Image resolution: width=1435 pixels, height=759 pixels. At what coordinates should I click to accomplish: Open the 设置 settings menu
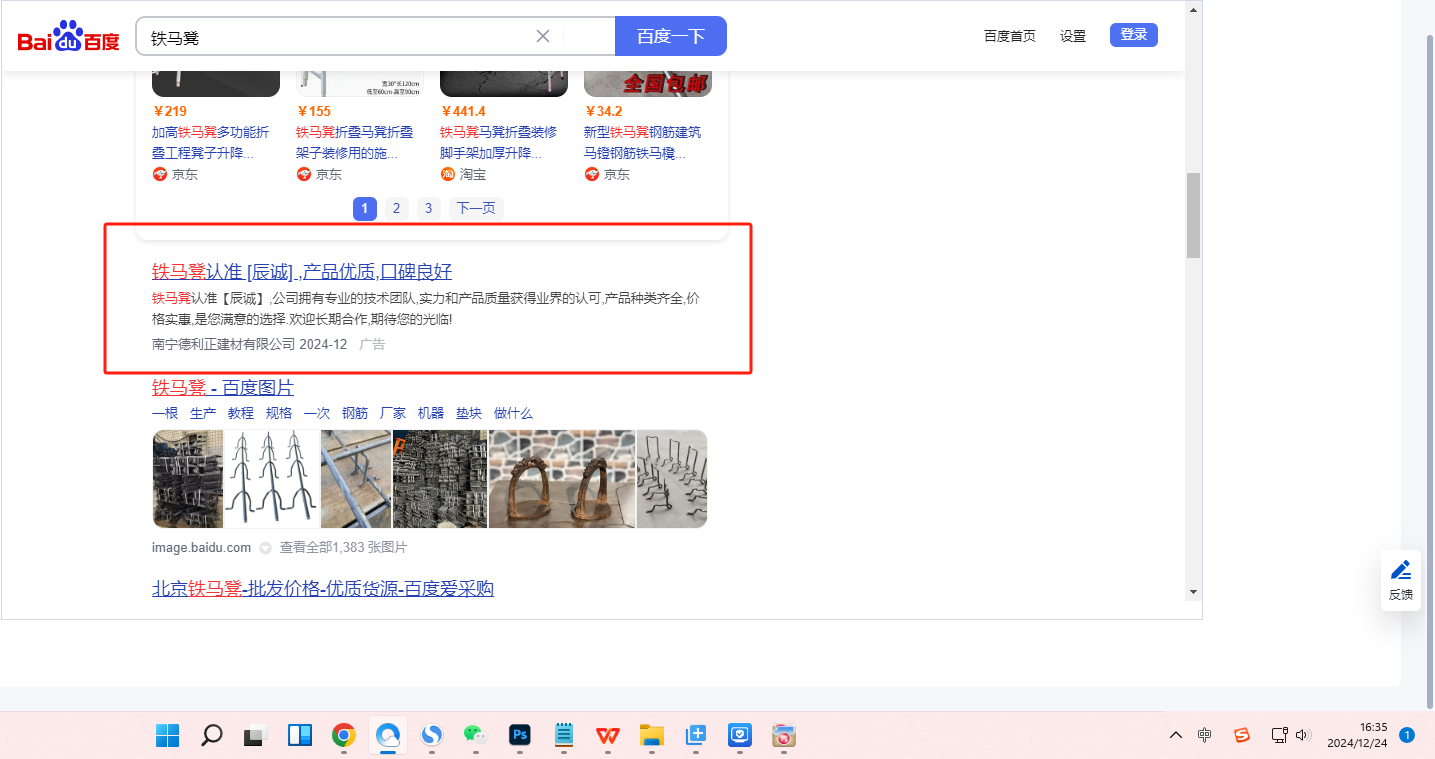pos(1073,36)
